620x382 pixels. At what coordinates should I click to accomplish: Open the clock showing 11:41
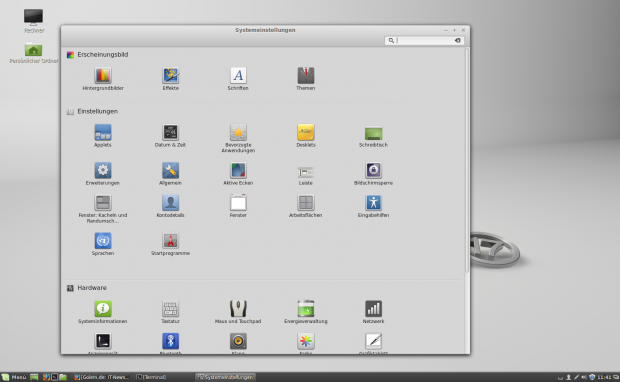coord(604,377)
